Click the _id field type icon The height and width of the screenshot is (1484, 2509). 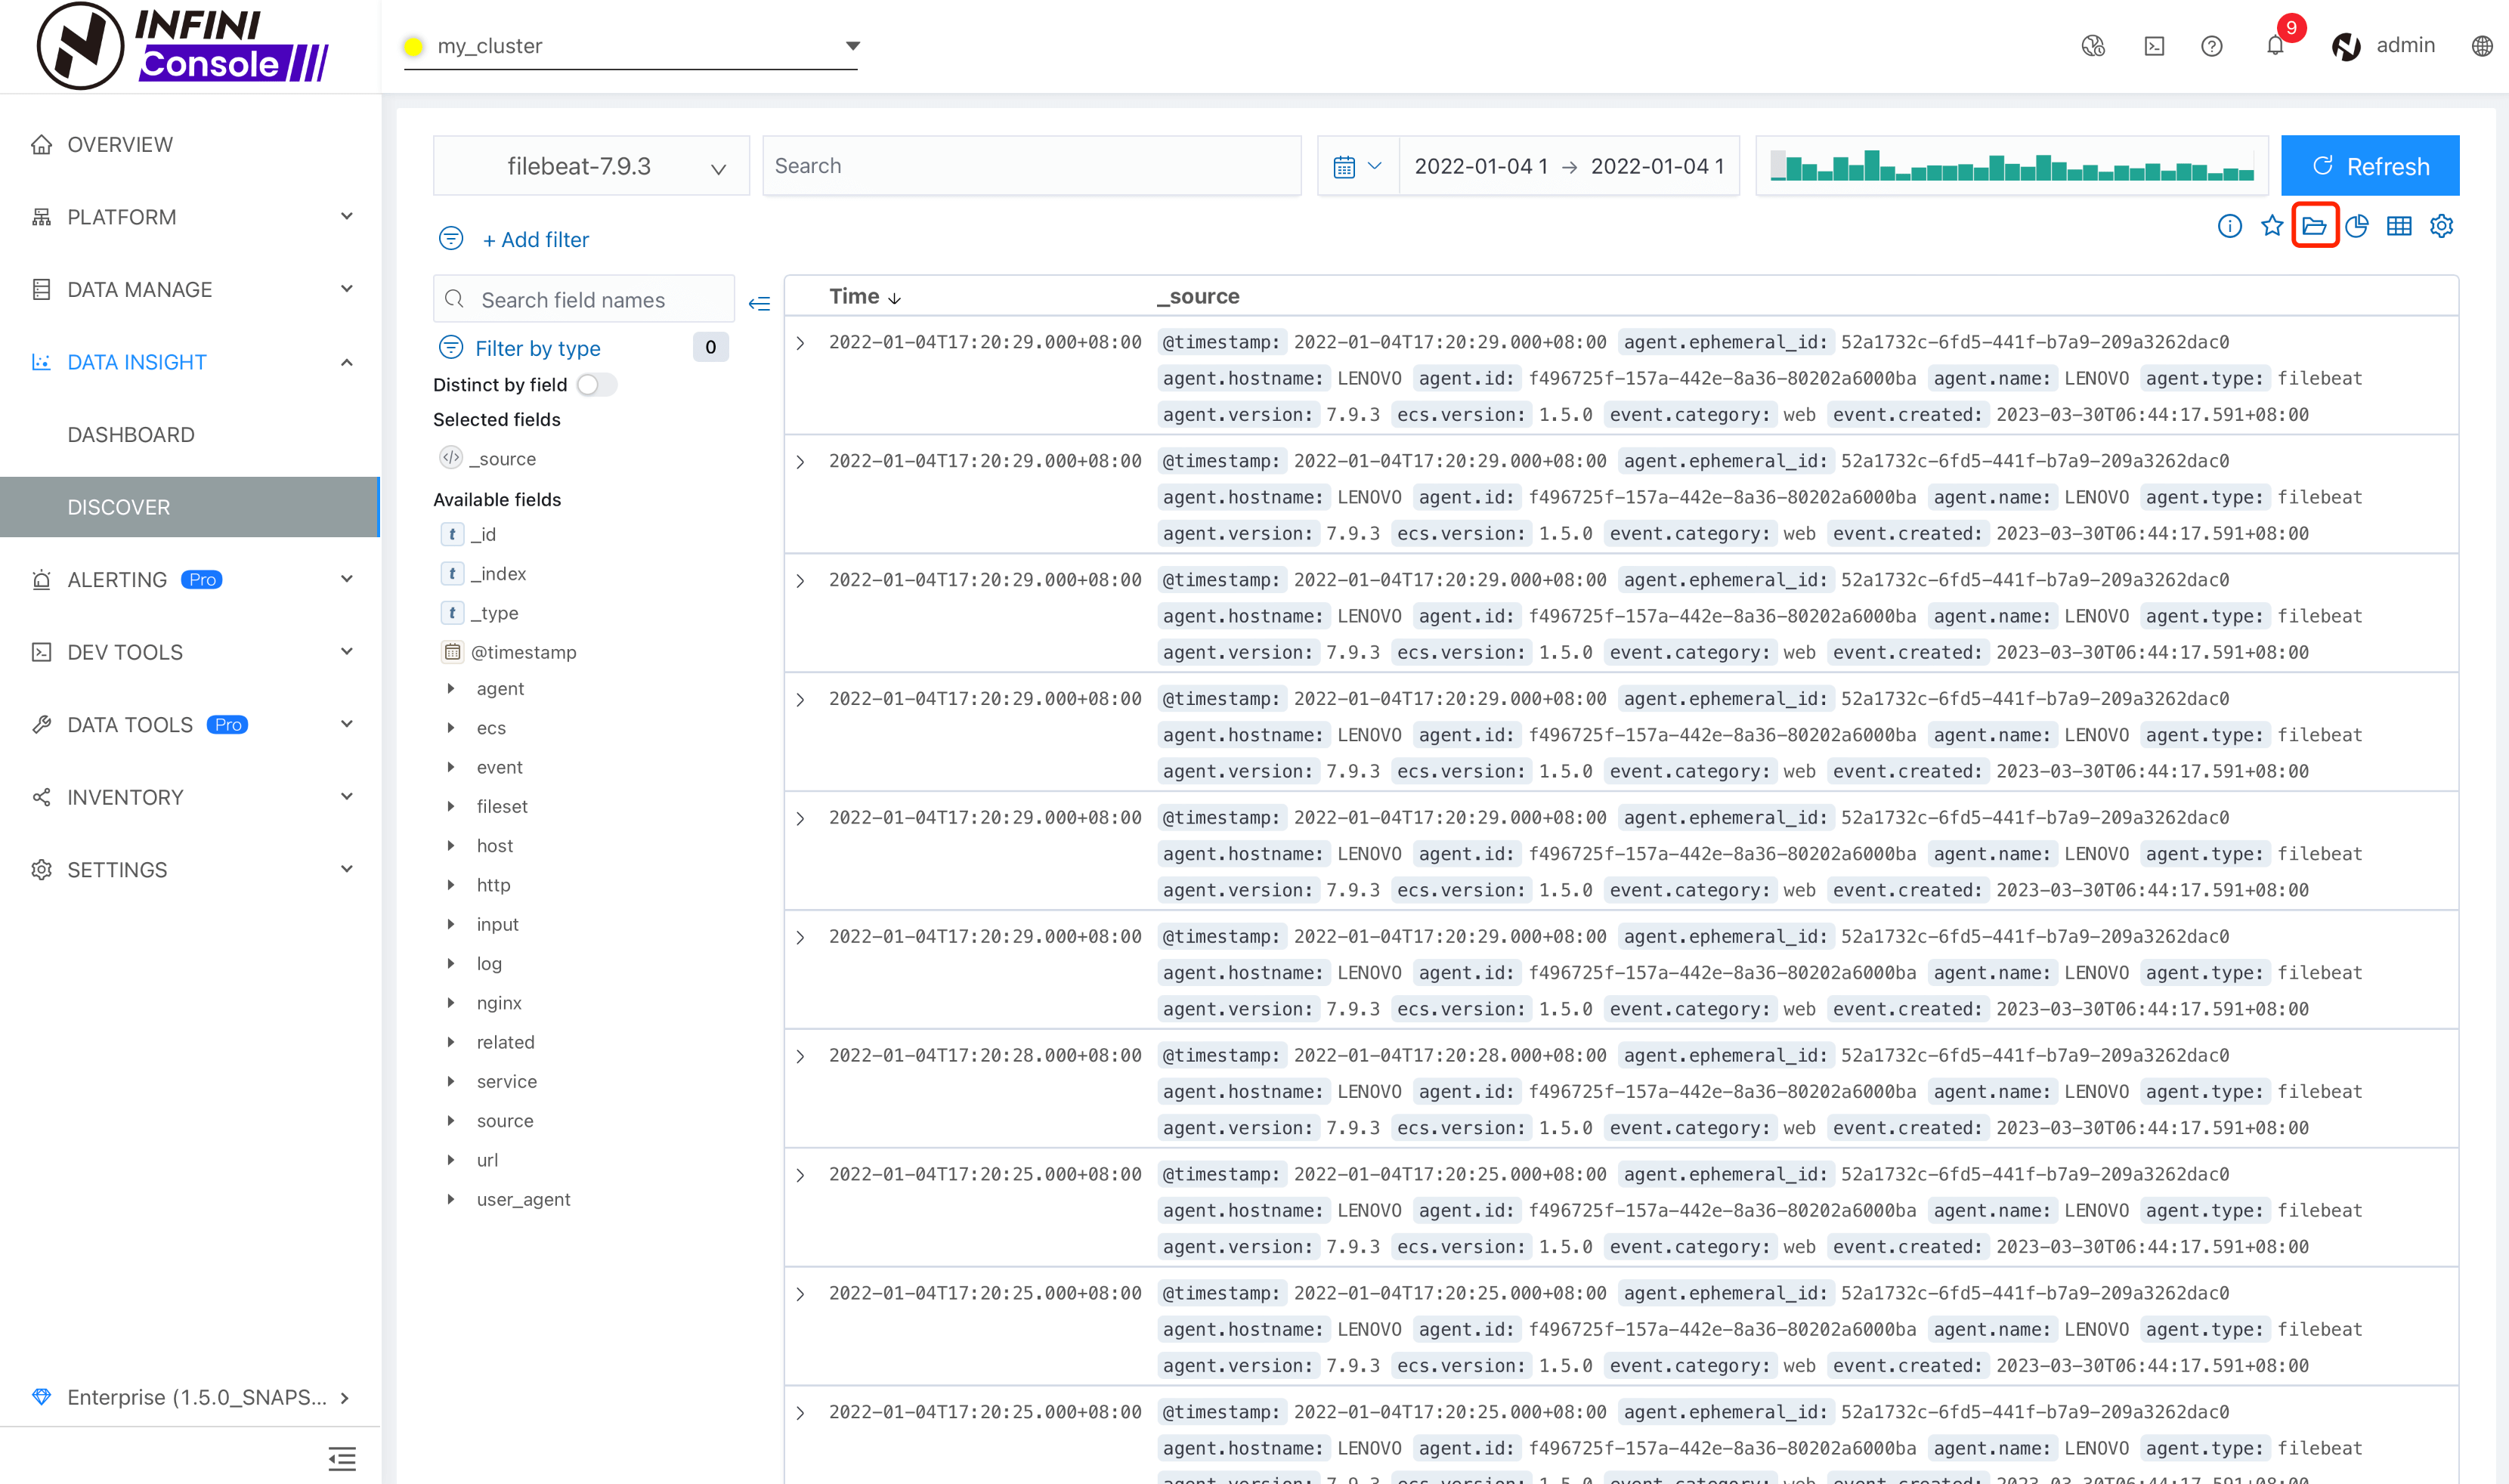[x=452, y=534]
